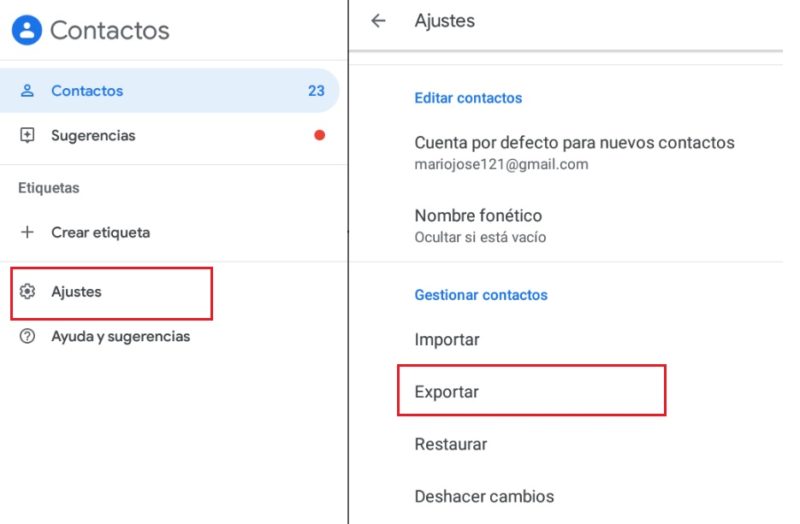Open Sugerencias in the sidebar
800x524 pixels.
pos(93,135)
